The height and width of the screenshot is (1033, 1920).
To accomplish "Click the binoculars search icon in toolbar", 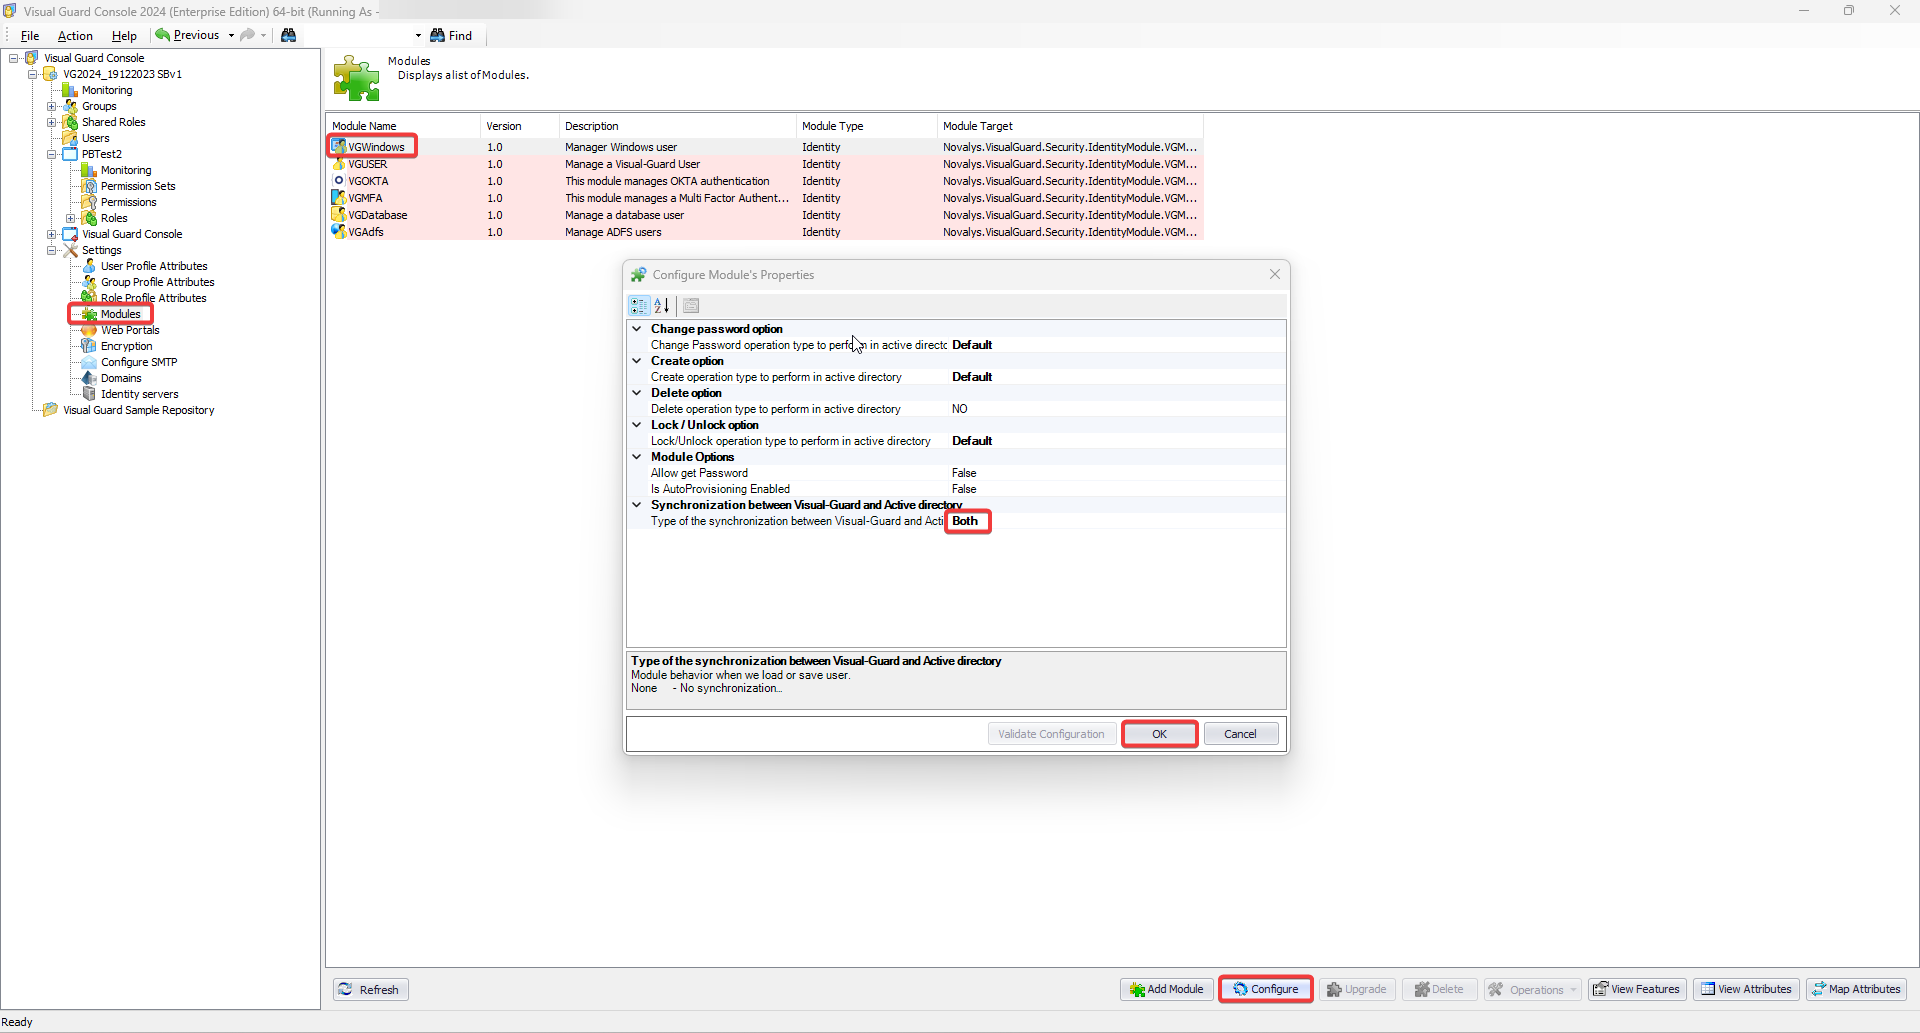I will (289, 35).
